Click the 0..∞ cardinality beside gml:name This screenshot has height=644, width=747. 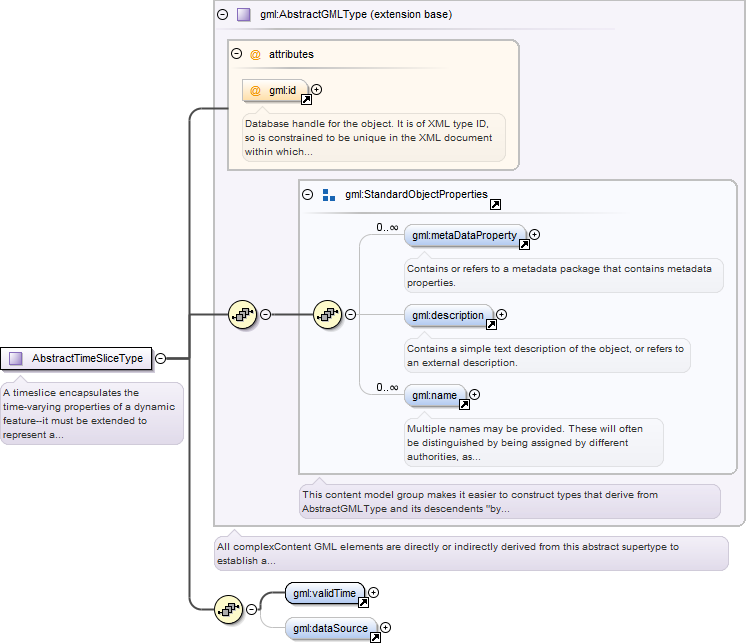387,388
